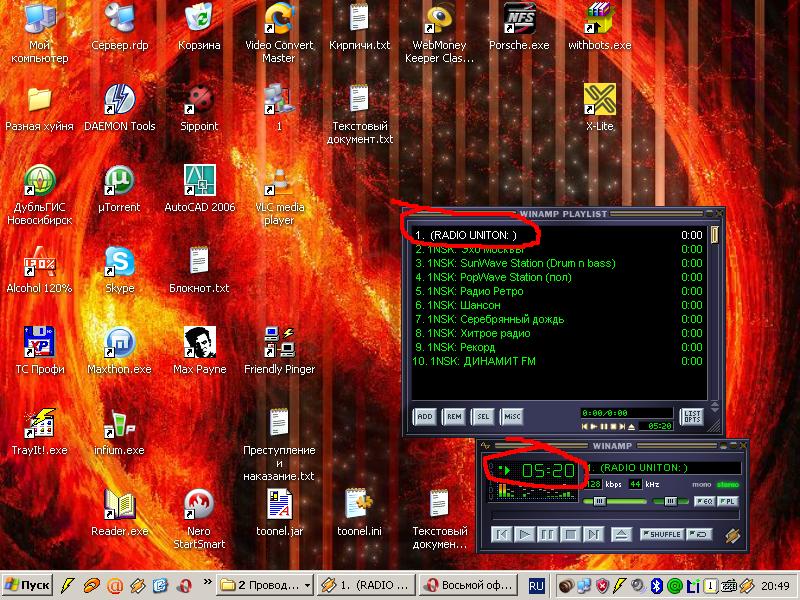800x600 pixels.
Task: Open the MISC menu in Winamp Playlist
Action: (512, 416)
